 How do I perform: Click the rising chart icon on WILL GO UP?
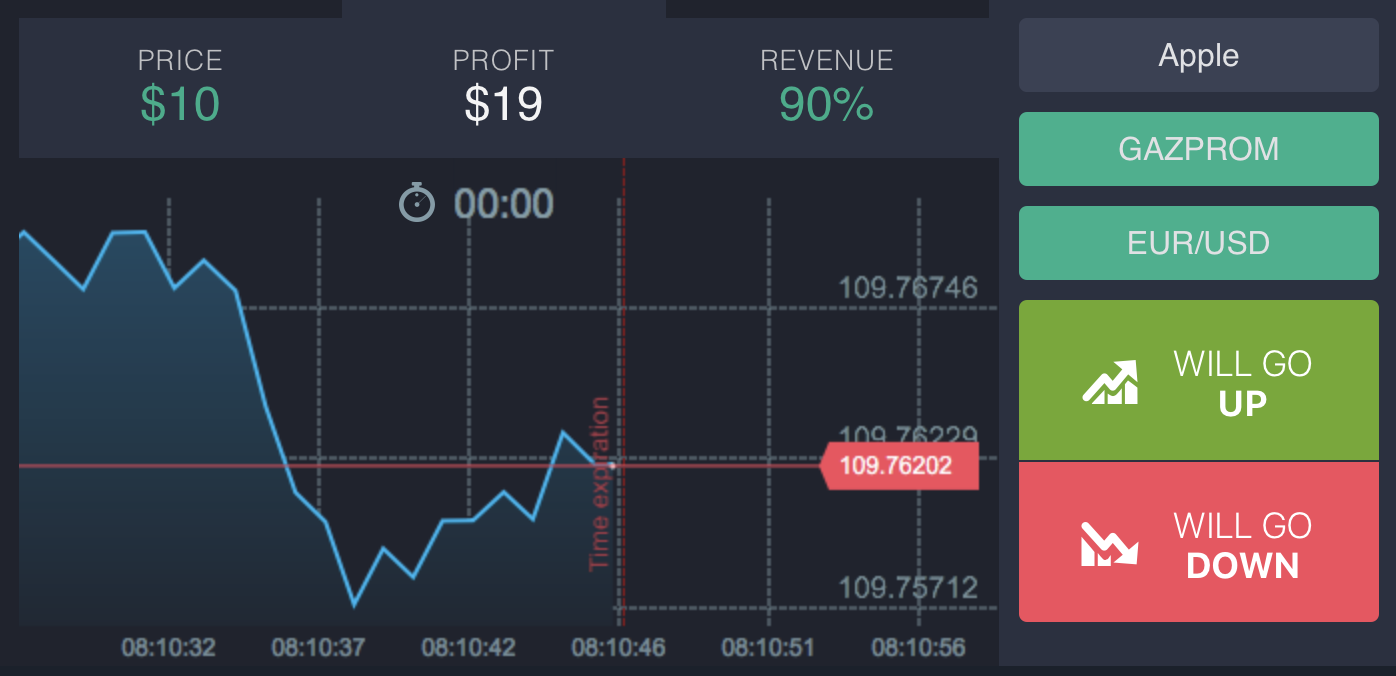pyautogui.click(x=1110, y=382)
